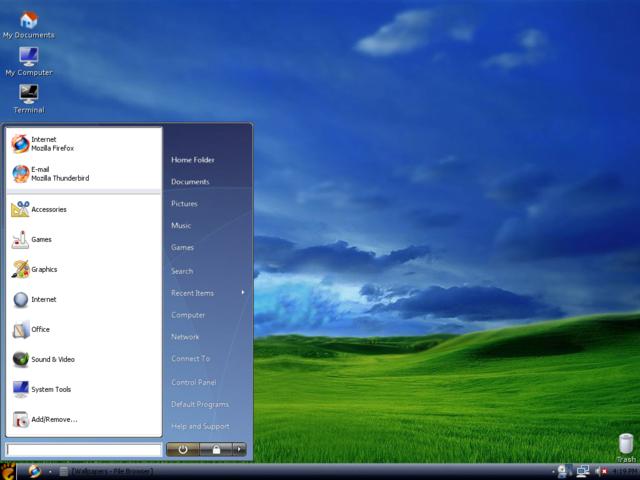Open Network in right pane
Screen dimensions: 640x480
[x=185, y=337]
